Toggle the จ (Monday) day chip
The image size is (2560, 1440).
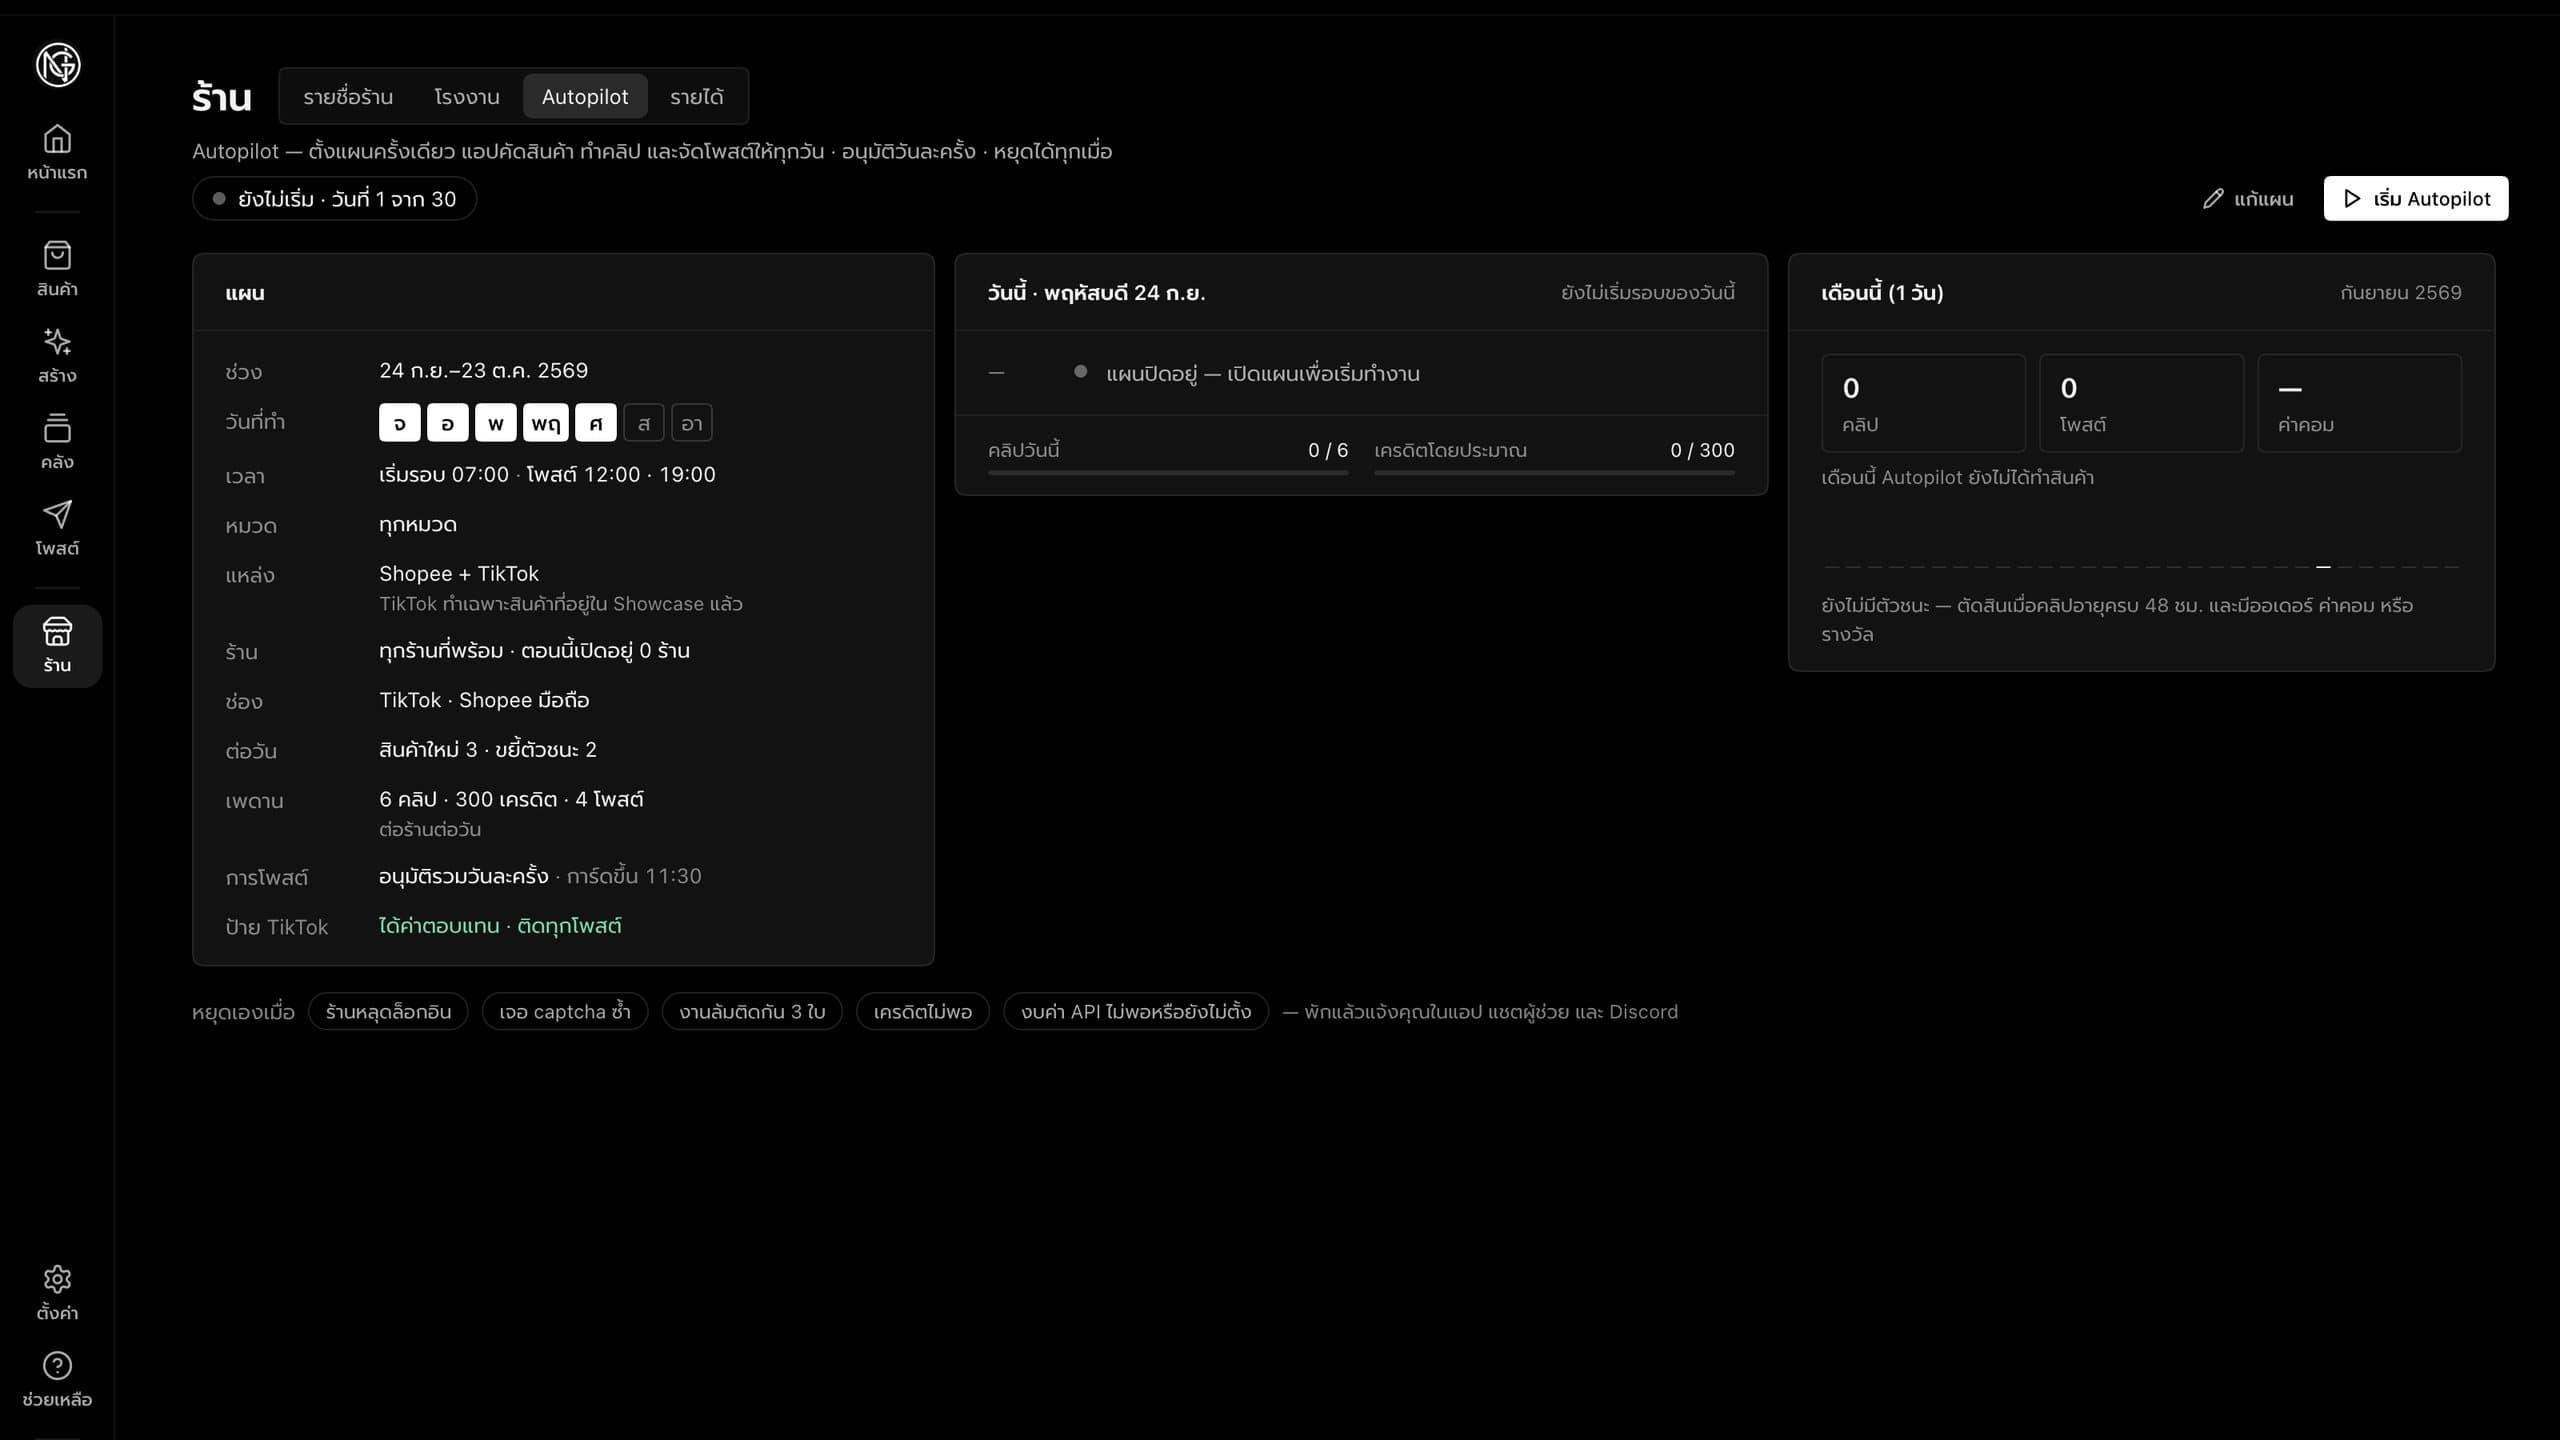[399, 423]
